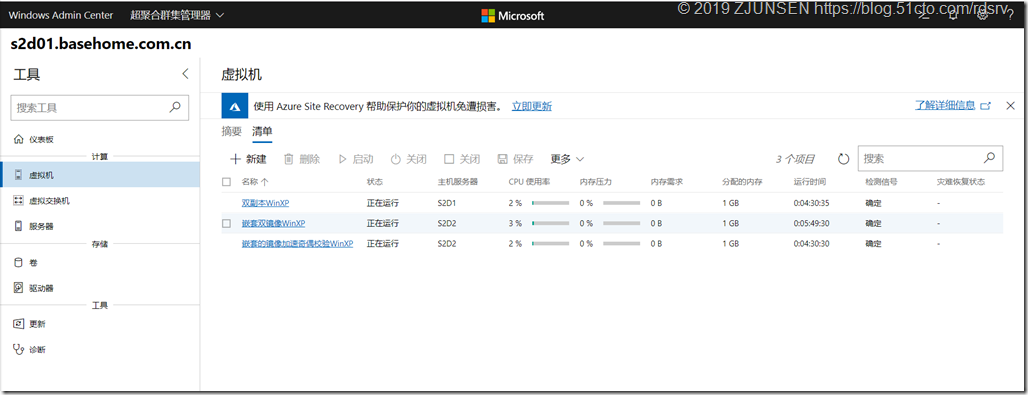Sort by the 状态 column header
The width and height of the screenshot is (1028, 395).
tap(375, 182)
